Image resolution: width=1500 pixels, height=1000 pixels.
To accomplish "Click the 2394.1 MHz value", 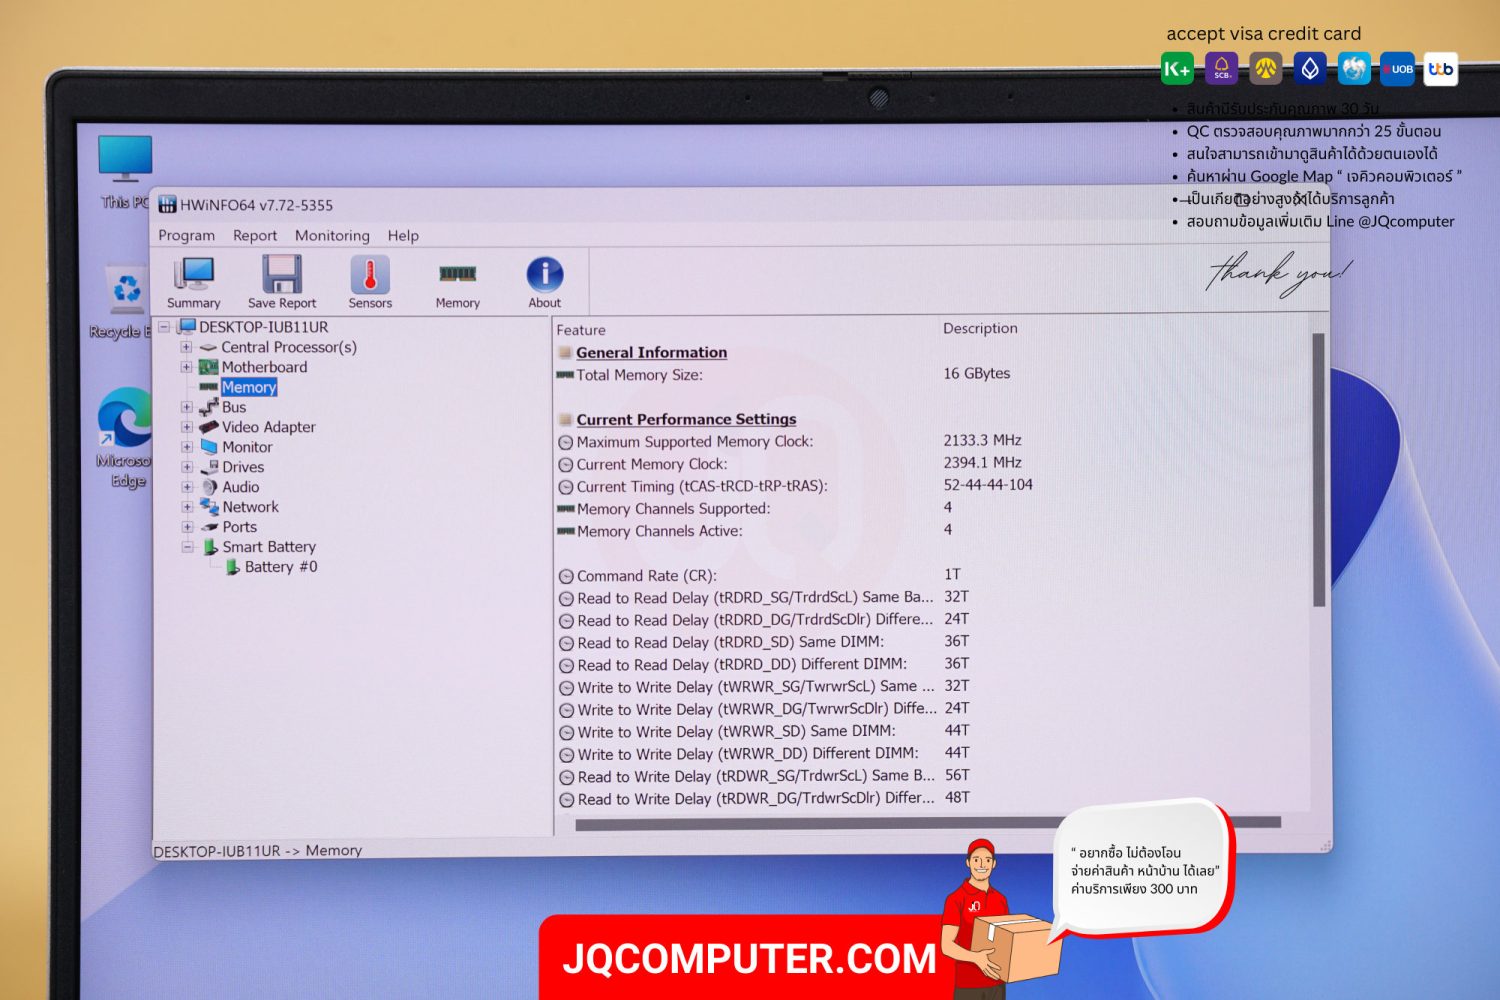I will 982,463.
